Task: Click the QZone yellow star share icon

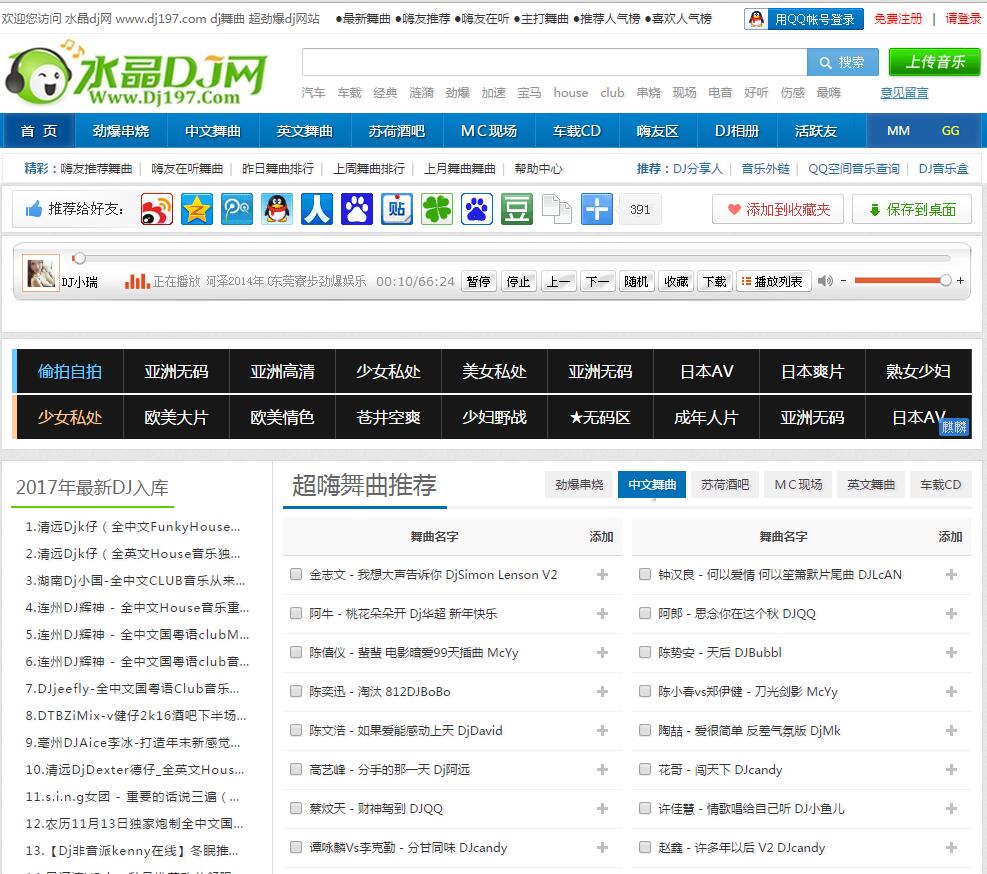Action: [197, 209]
